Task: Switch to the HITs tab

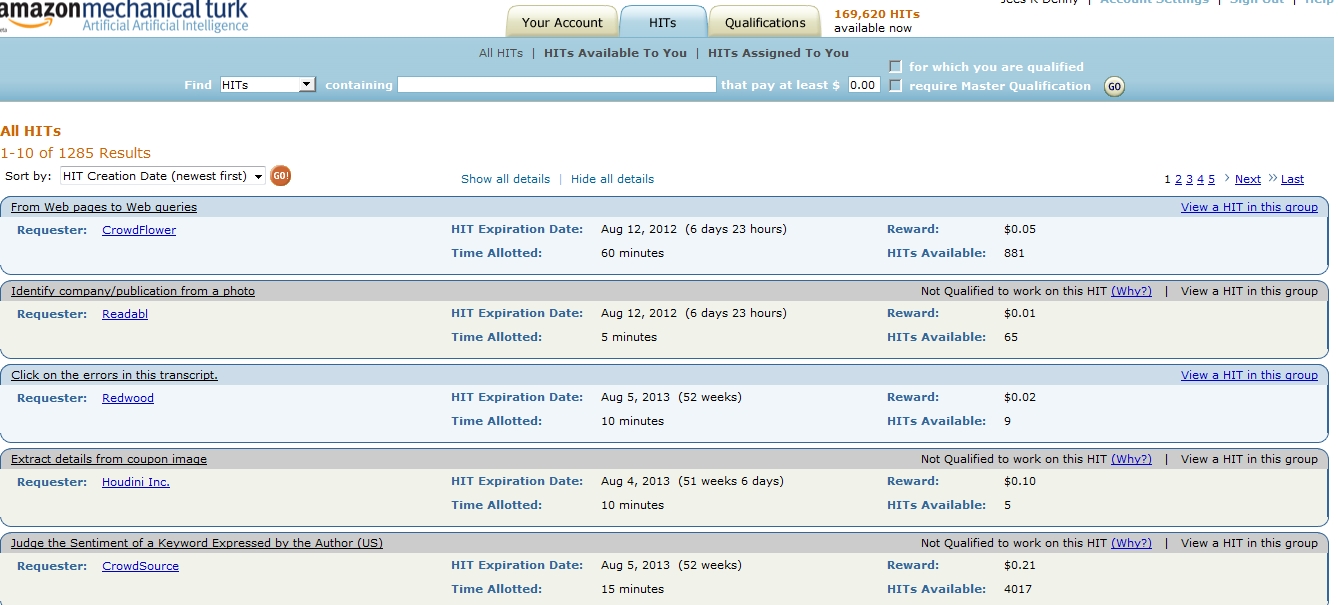Action: [663, 22]
